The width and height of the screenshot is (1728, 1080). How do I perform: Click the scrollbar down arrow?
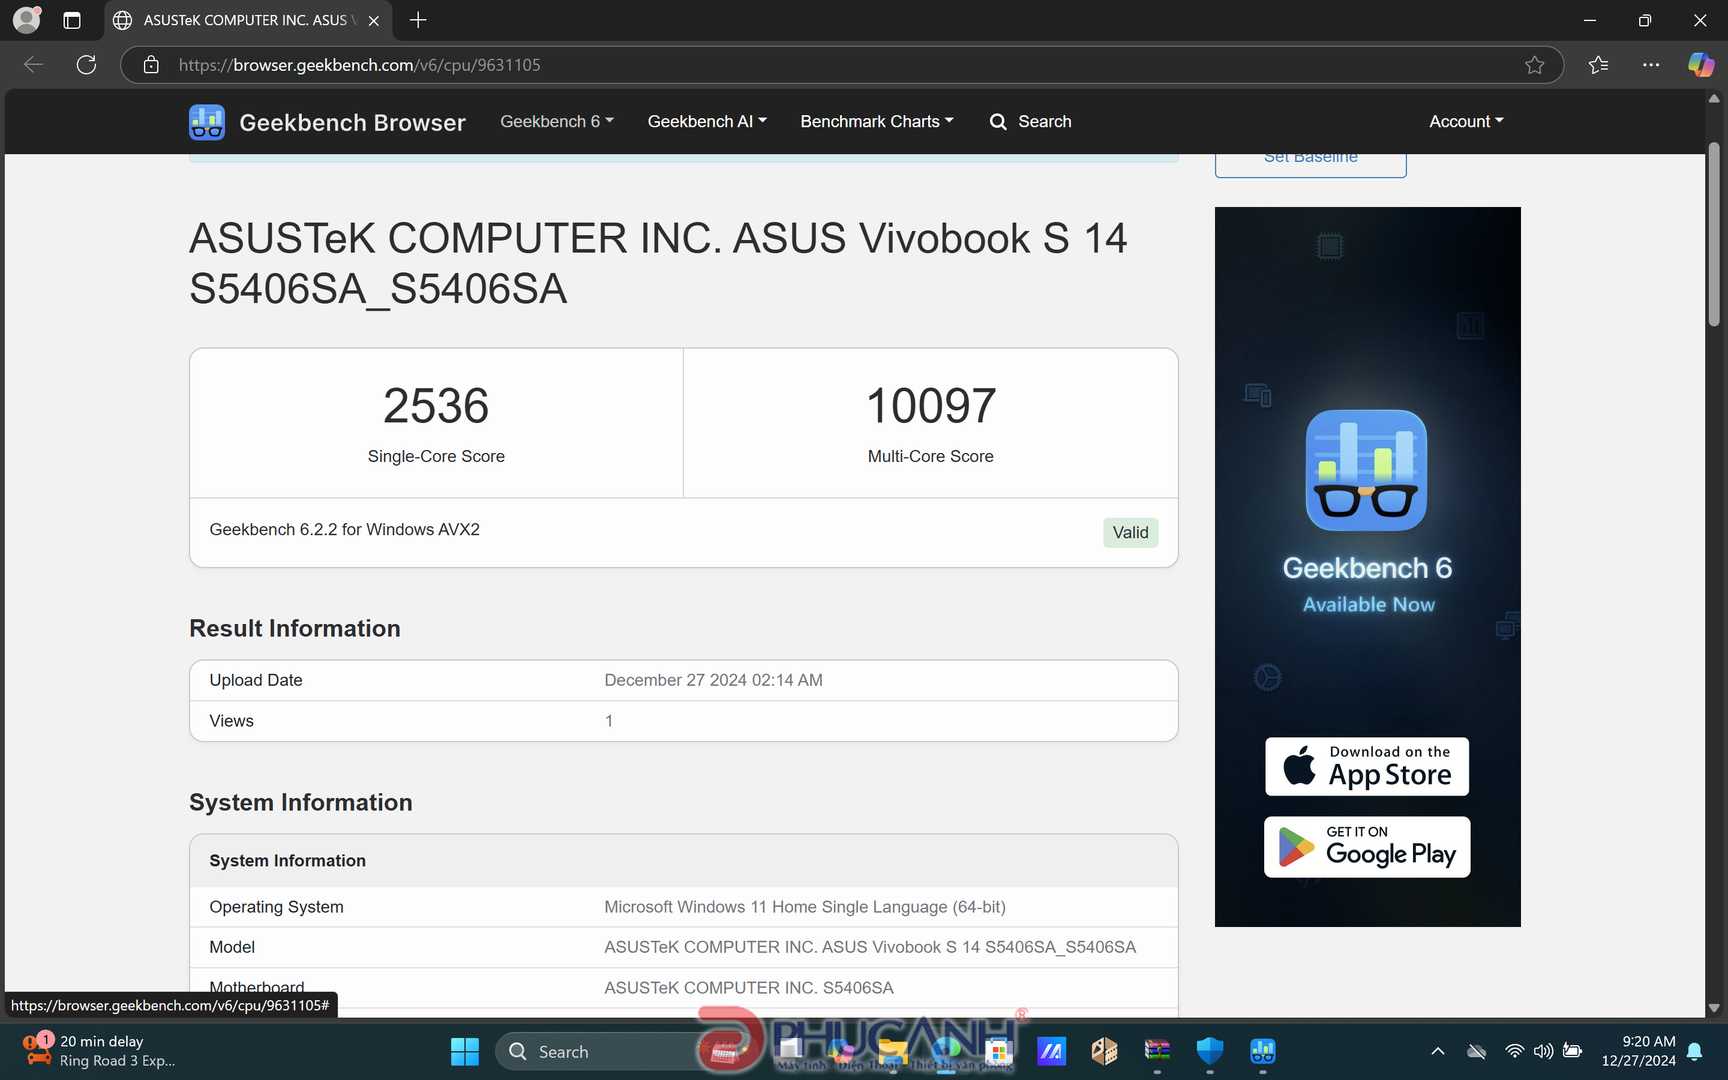click(x=1713, y=1008)
